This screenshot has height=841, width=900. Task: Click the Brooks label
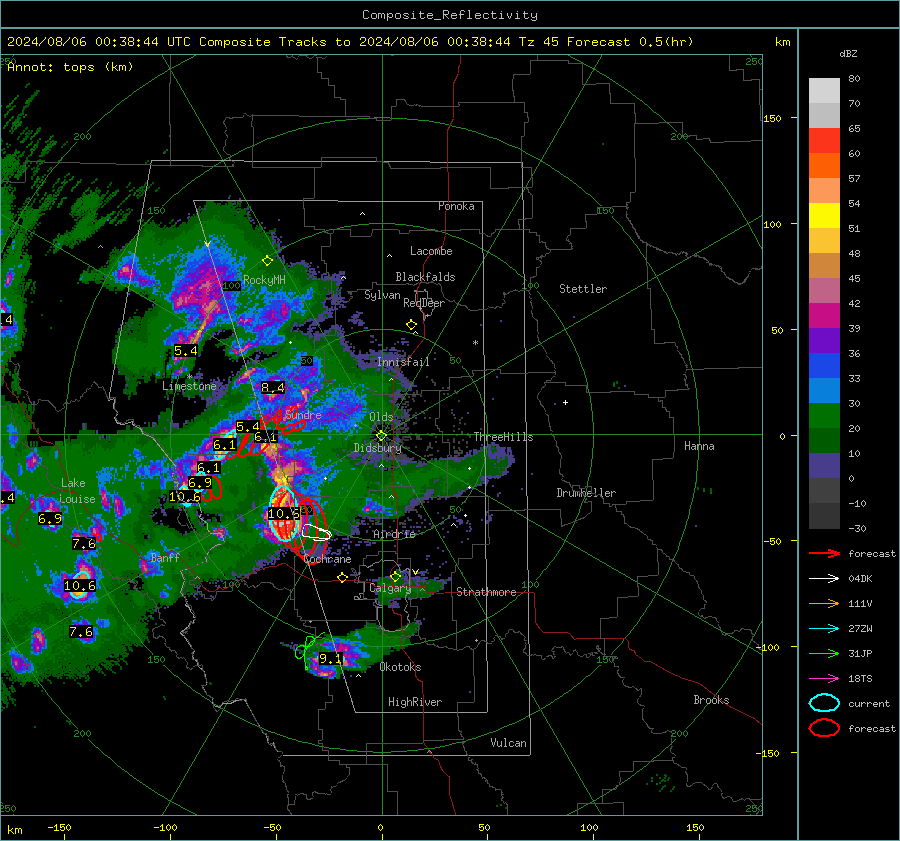coord(711,700)
